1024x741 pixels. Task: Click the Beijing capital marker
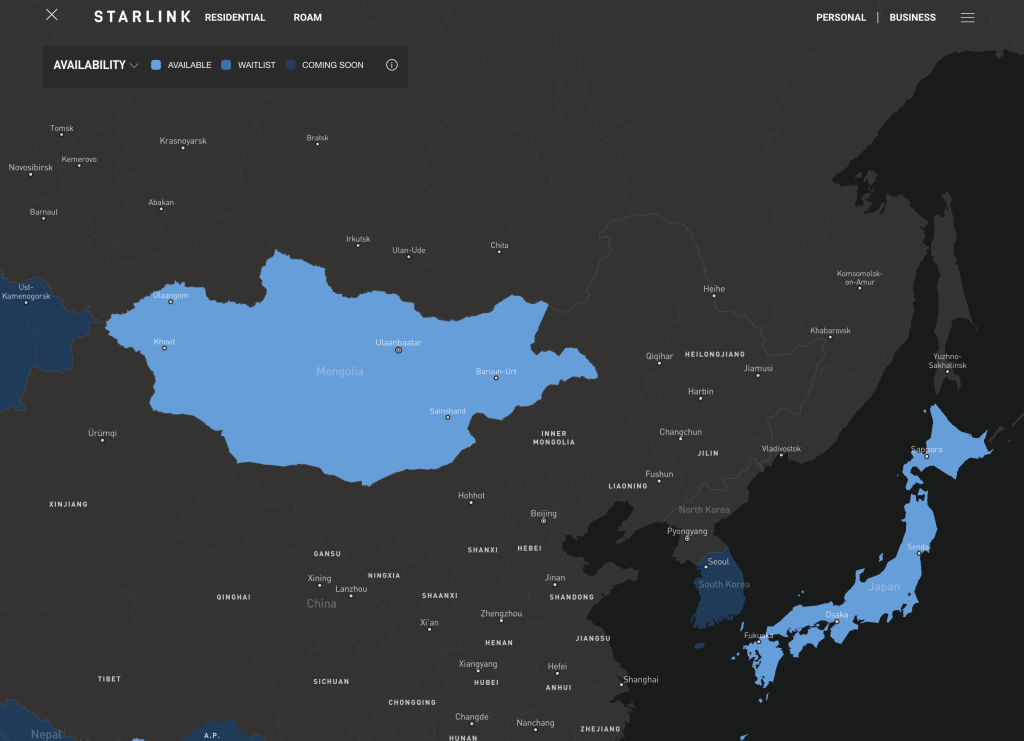tap(543, 521)
